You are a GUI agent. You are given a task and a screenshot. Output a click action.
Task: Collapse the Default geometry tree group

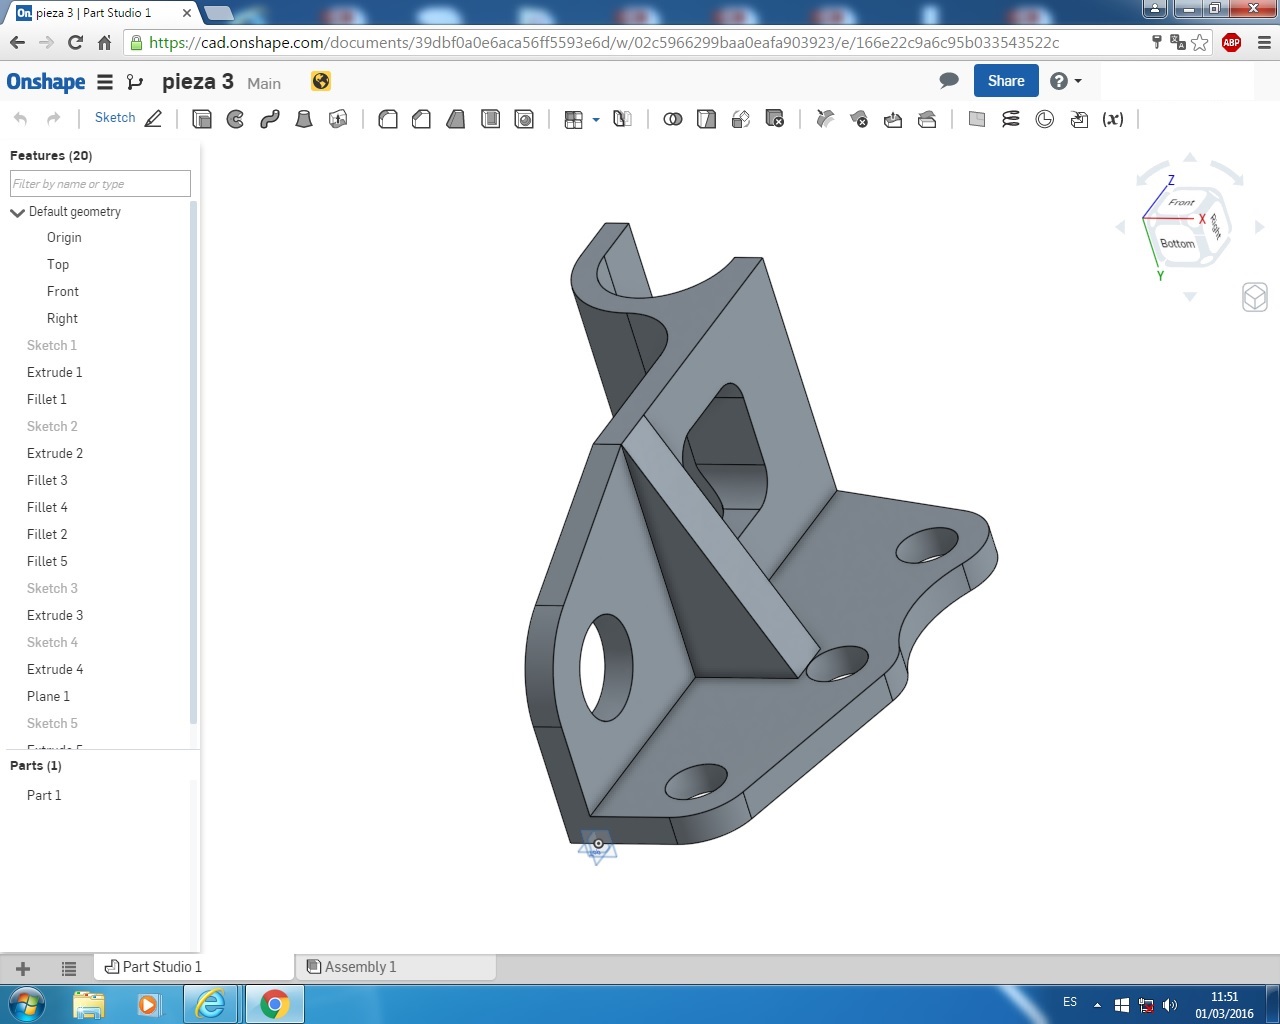point(17,212)
